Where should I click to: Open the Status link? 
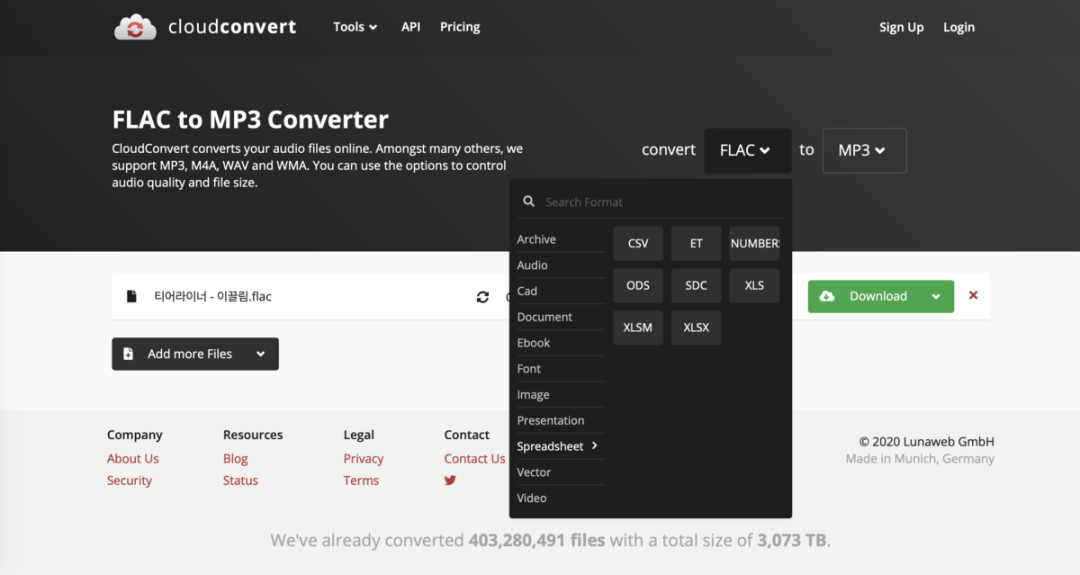pos(240,481)
